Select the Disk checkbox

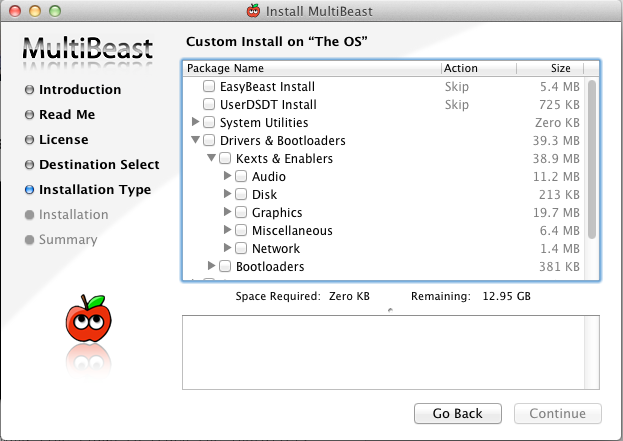coord(241,194)
